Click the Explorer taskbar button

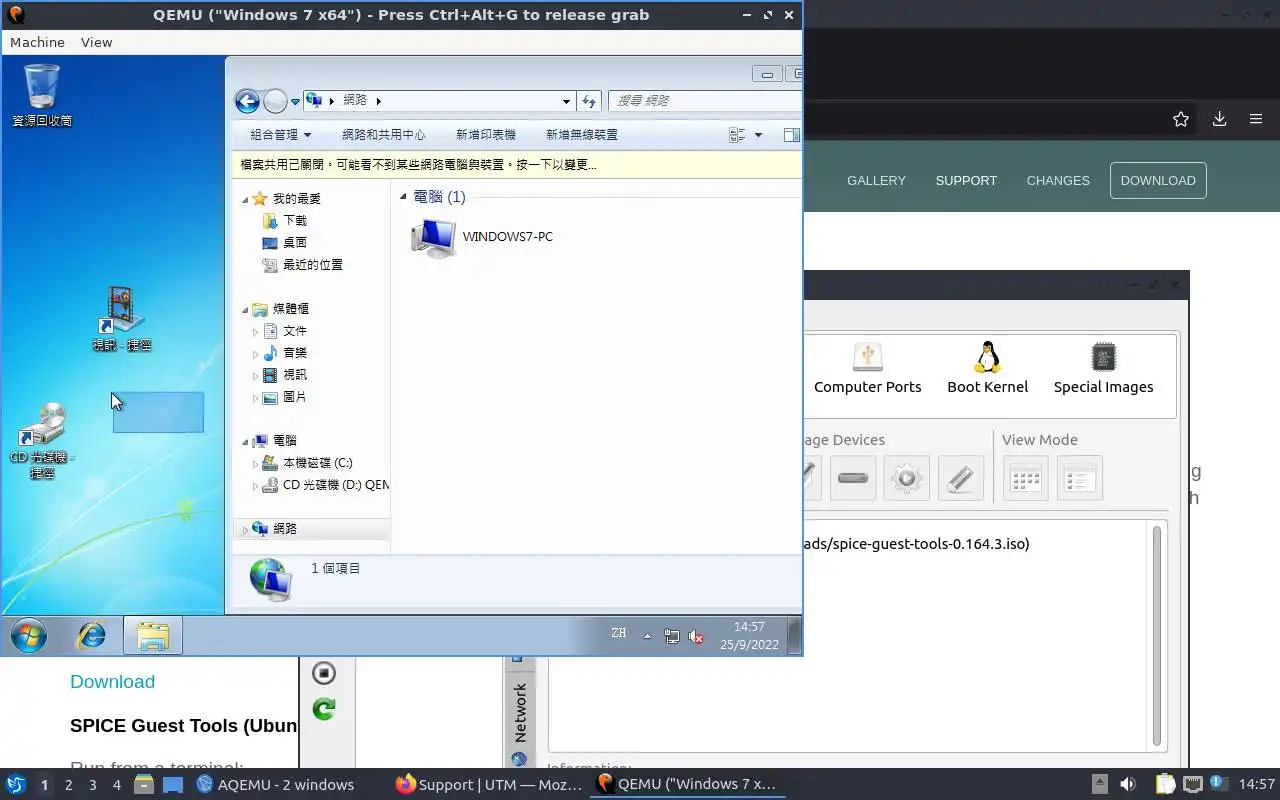tap(153, 635)
